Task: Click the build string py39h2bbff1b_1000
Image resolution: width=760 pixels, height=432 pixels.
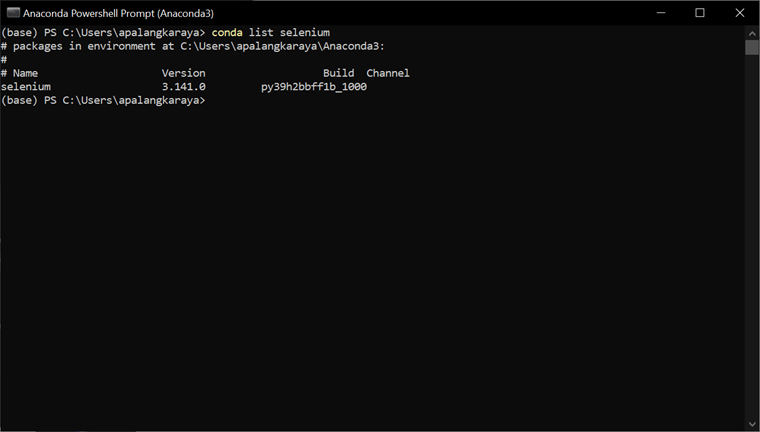Action: point(314,87)
